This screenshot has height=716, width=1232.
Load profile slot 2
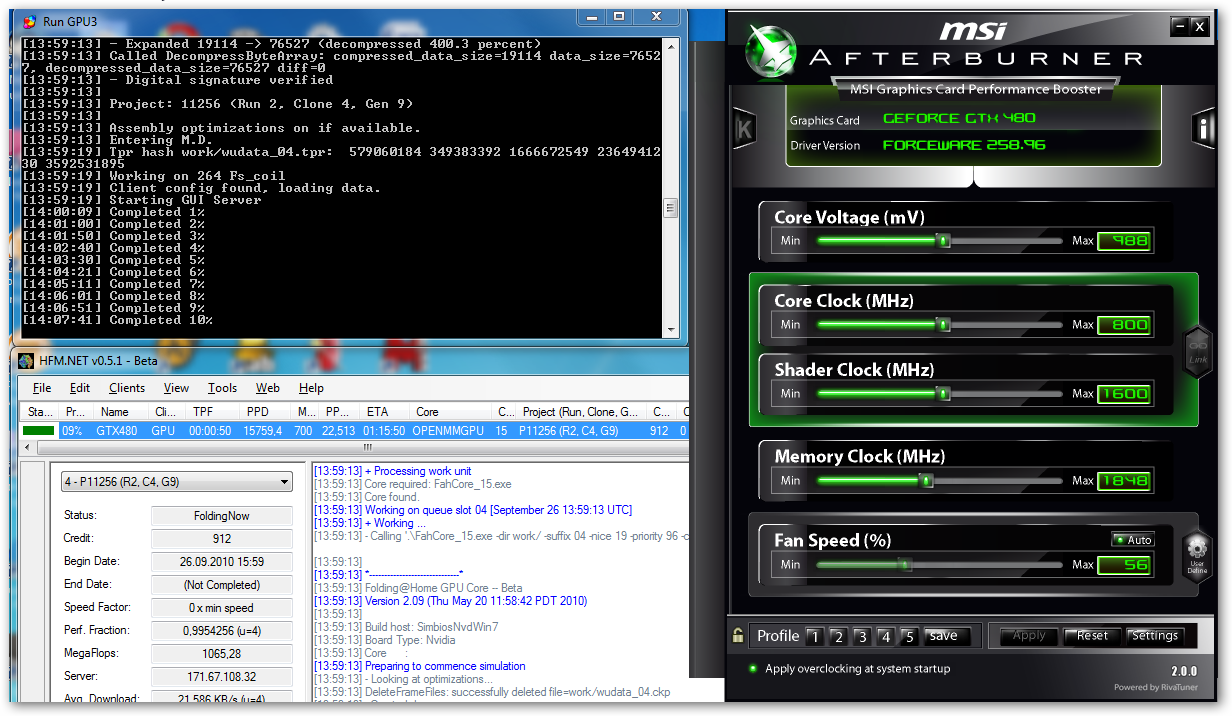[838, 636]
